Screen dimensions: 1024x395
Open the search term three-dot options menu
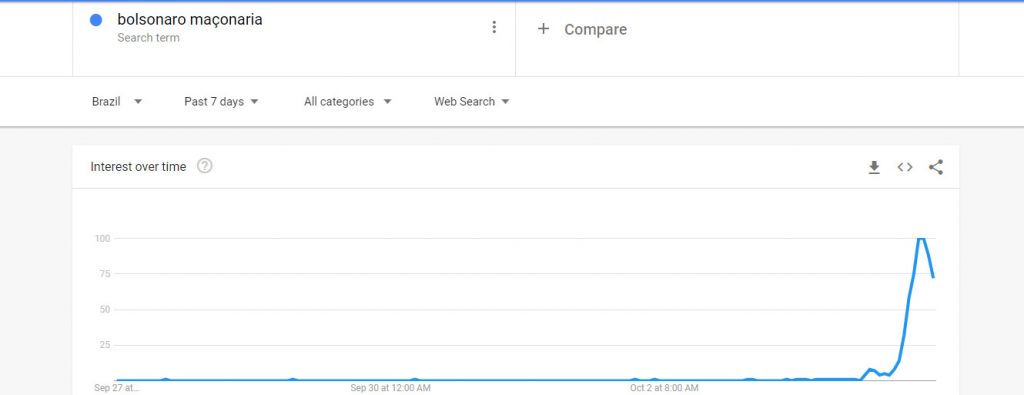coord(494,27)
